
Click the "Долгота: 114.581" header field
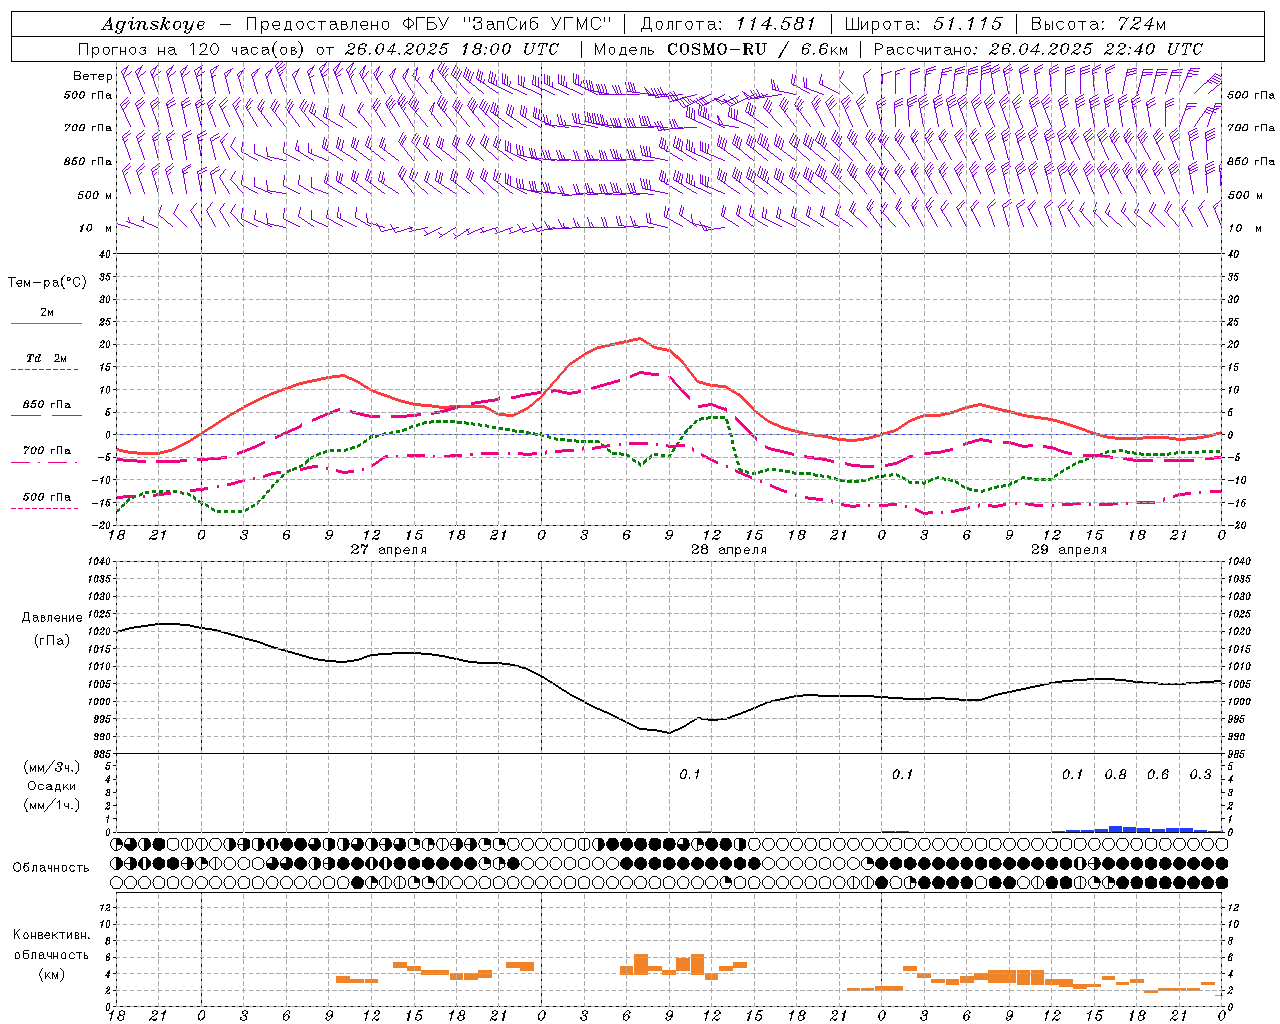pyautogui.click(x=728, y=24)
